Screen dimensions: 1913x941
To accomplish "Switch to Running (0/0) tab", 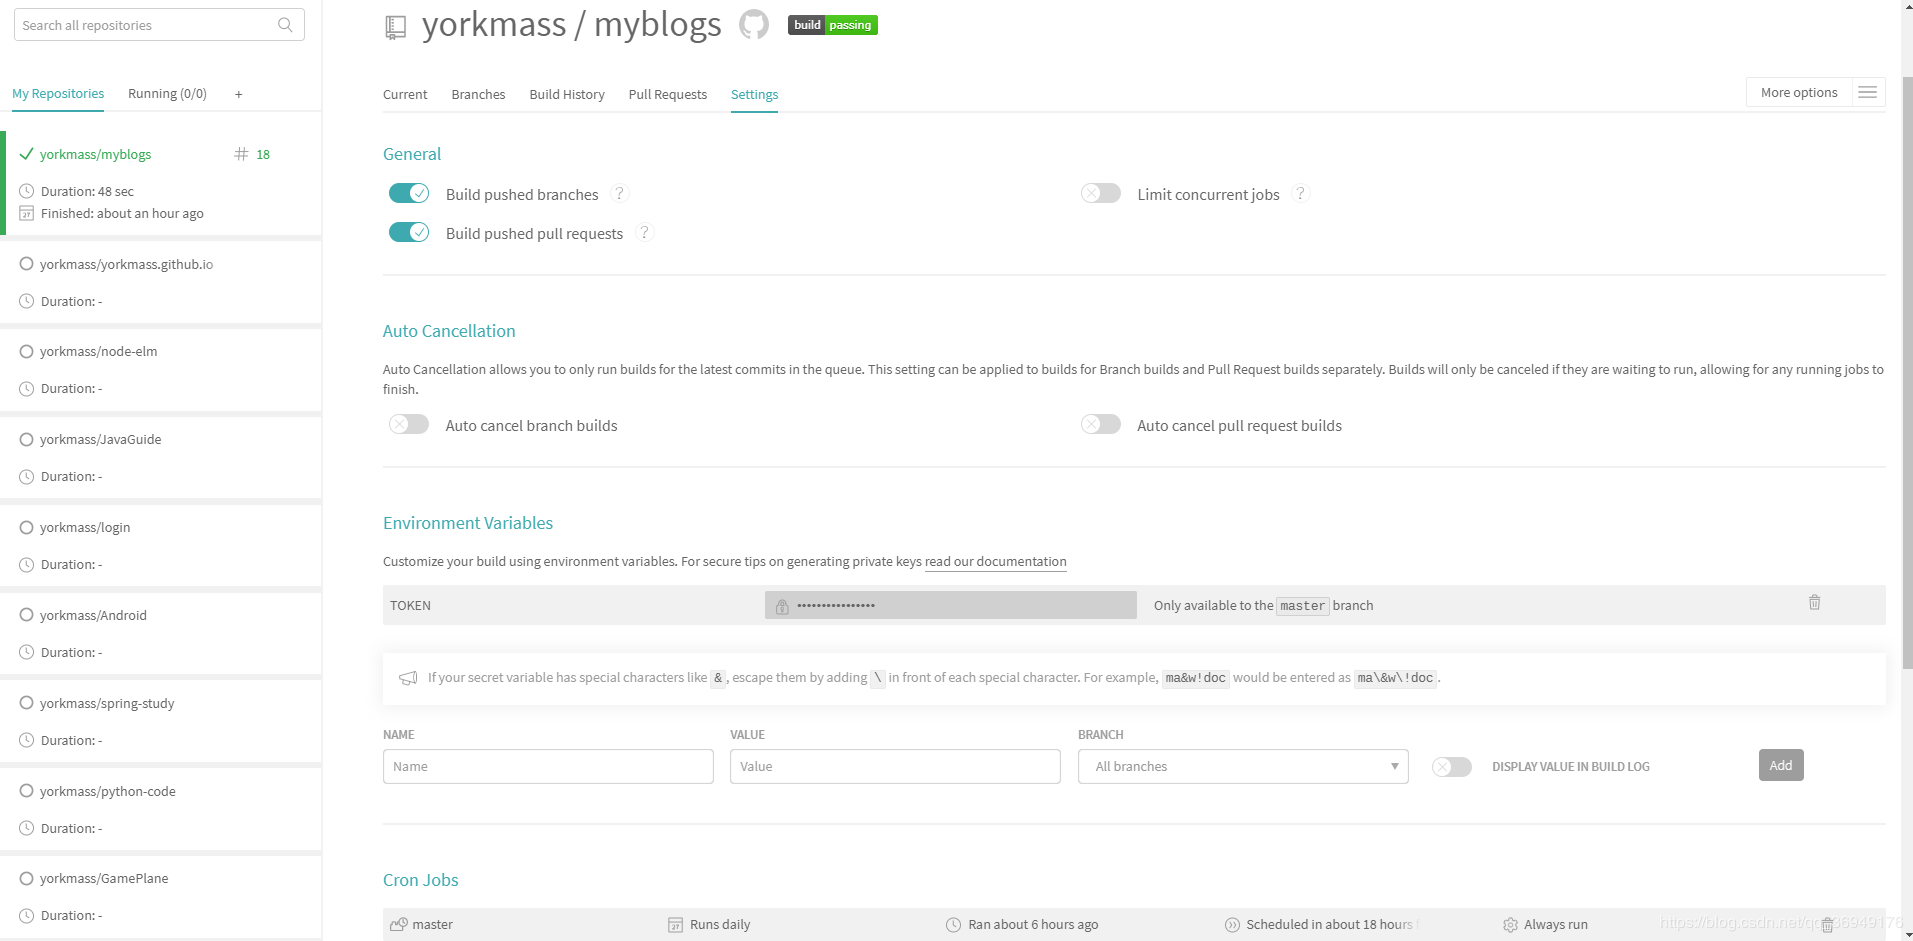I will [x=167, y=93].
